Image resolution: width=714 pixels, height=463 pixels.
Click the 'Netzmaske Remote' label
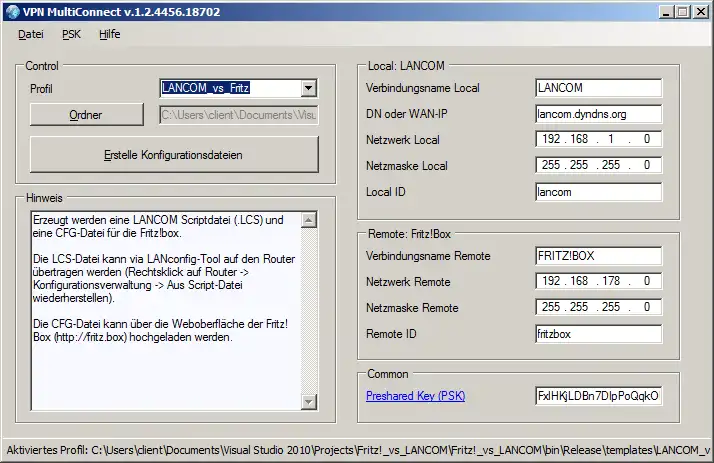pyautogui.click(x=412, y=308)
